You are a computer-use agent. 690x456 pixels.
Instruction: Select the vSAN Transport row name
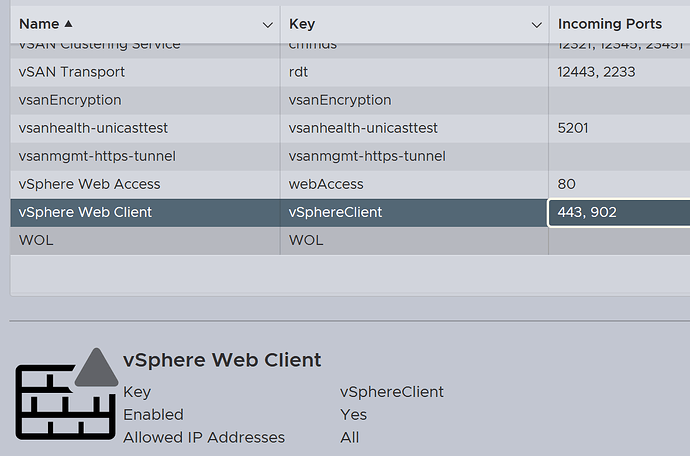[72, 72]
